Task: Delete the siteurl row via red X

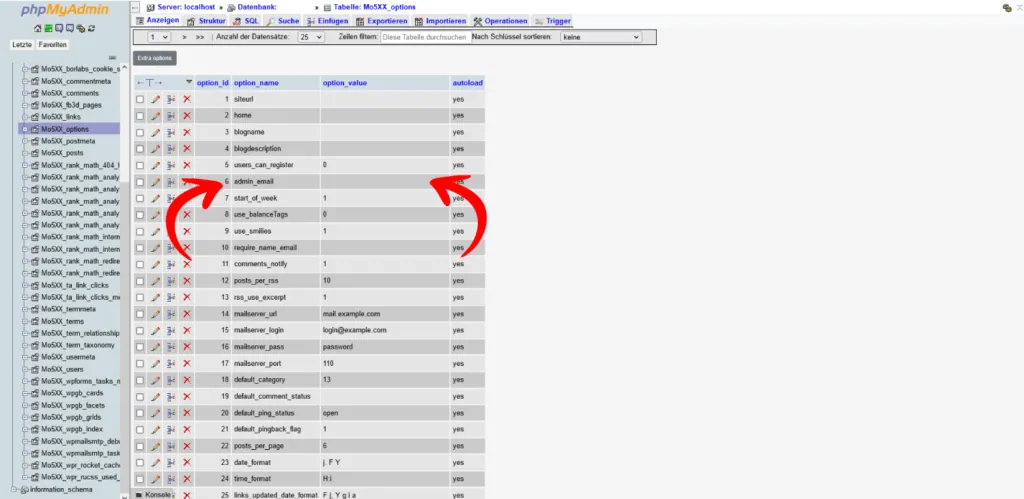Action: point(187,99)
